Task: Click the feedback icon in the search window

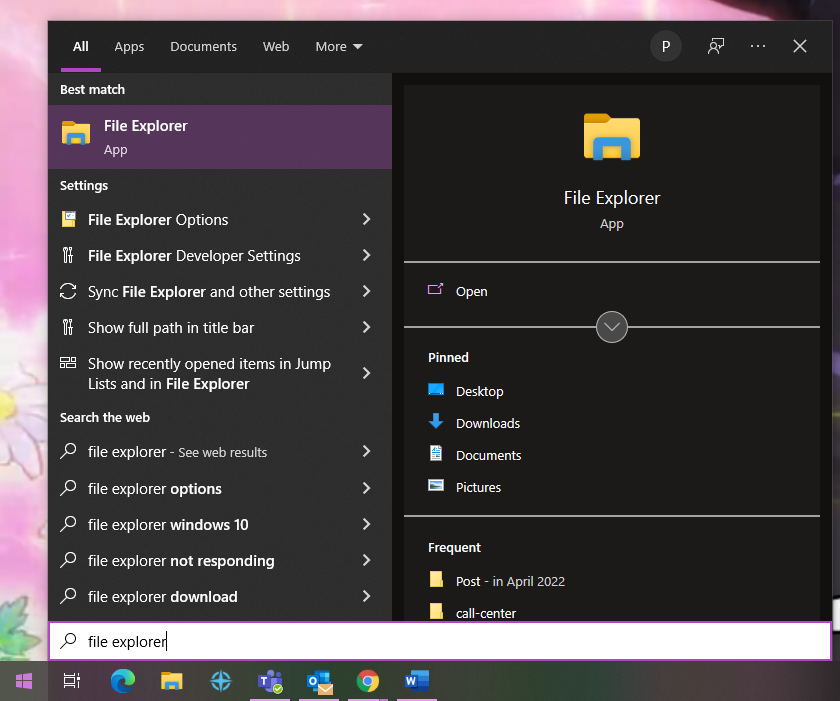Action: 716,46
